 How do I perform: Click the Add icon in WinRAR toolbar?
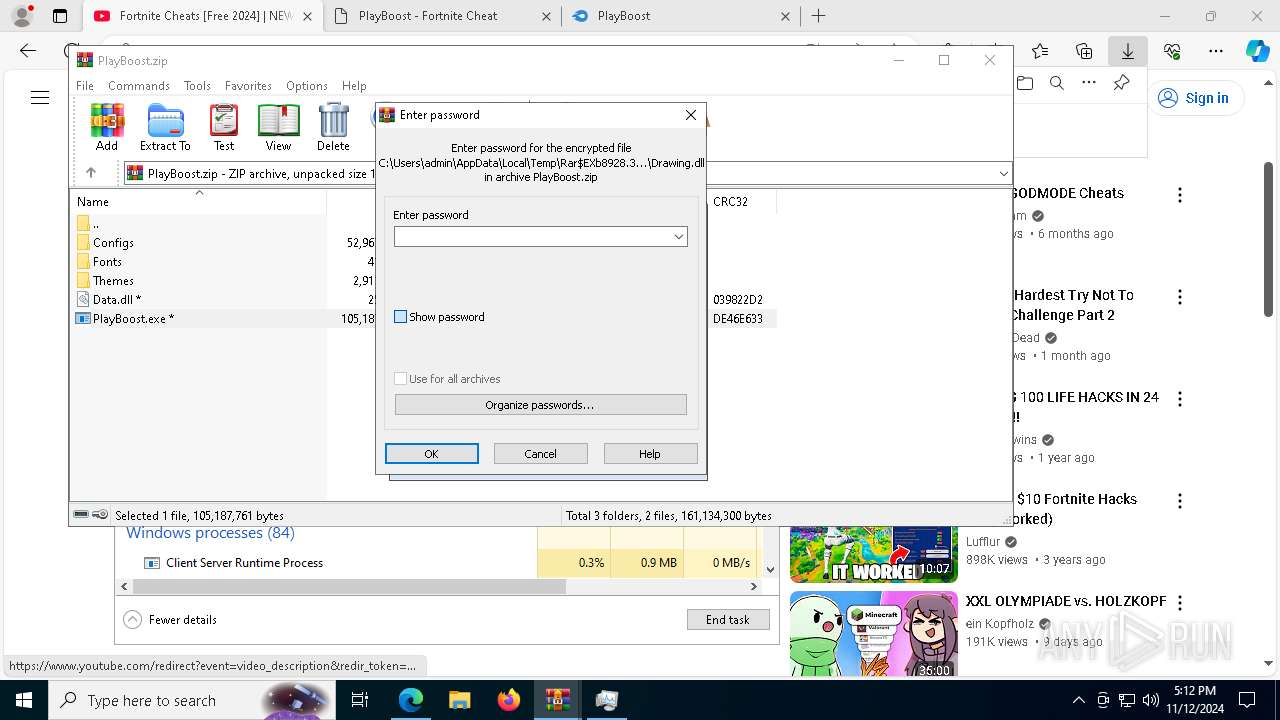(107, 127)
